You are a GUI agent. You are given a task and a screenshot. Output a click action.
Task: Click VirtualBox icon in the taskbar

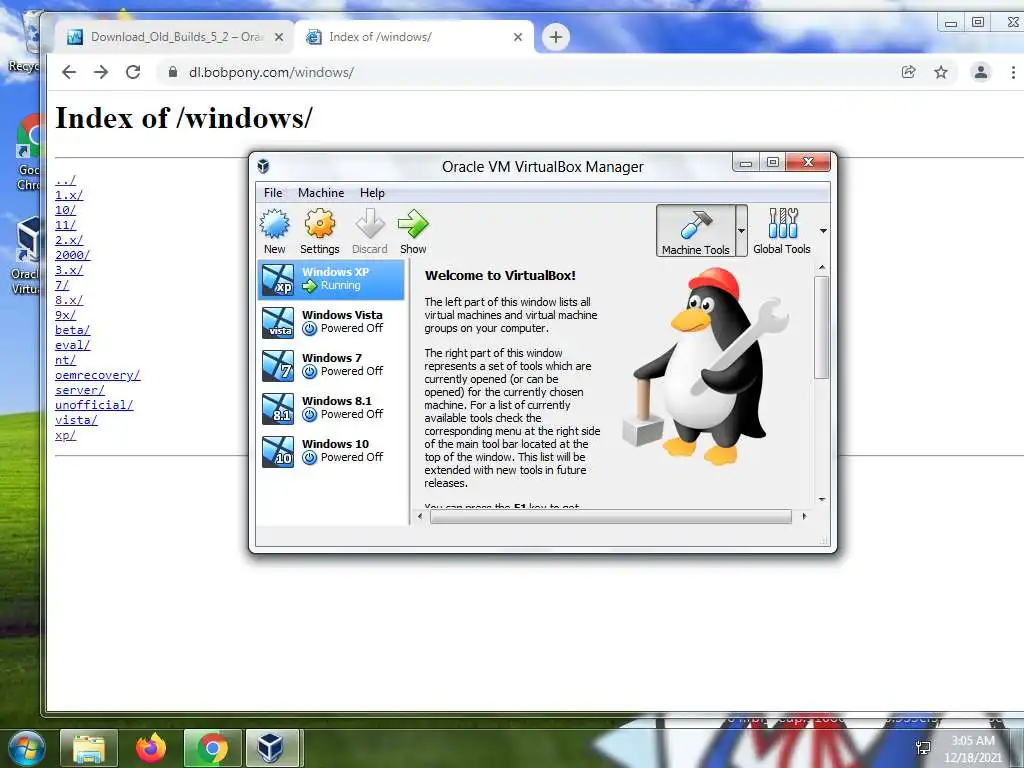271,748
